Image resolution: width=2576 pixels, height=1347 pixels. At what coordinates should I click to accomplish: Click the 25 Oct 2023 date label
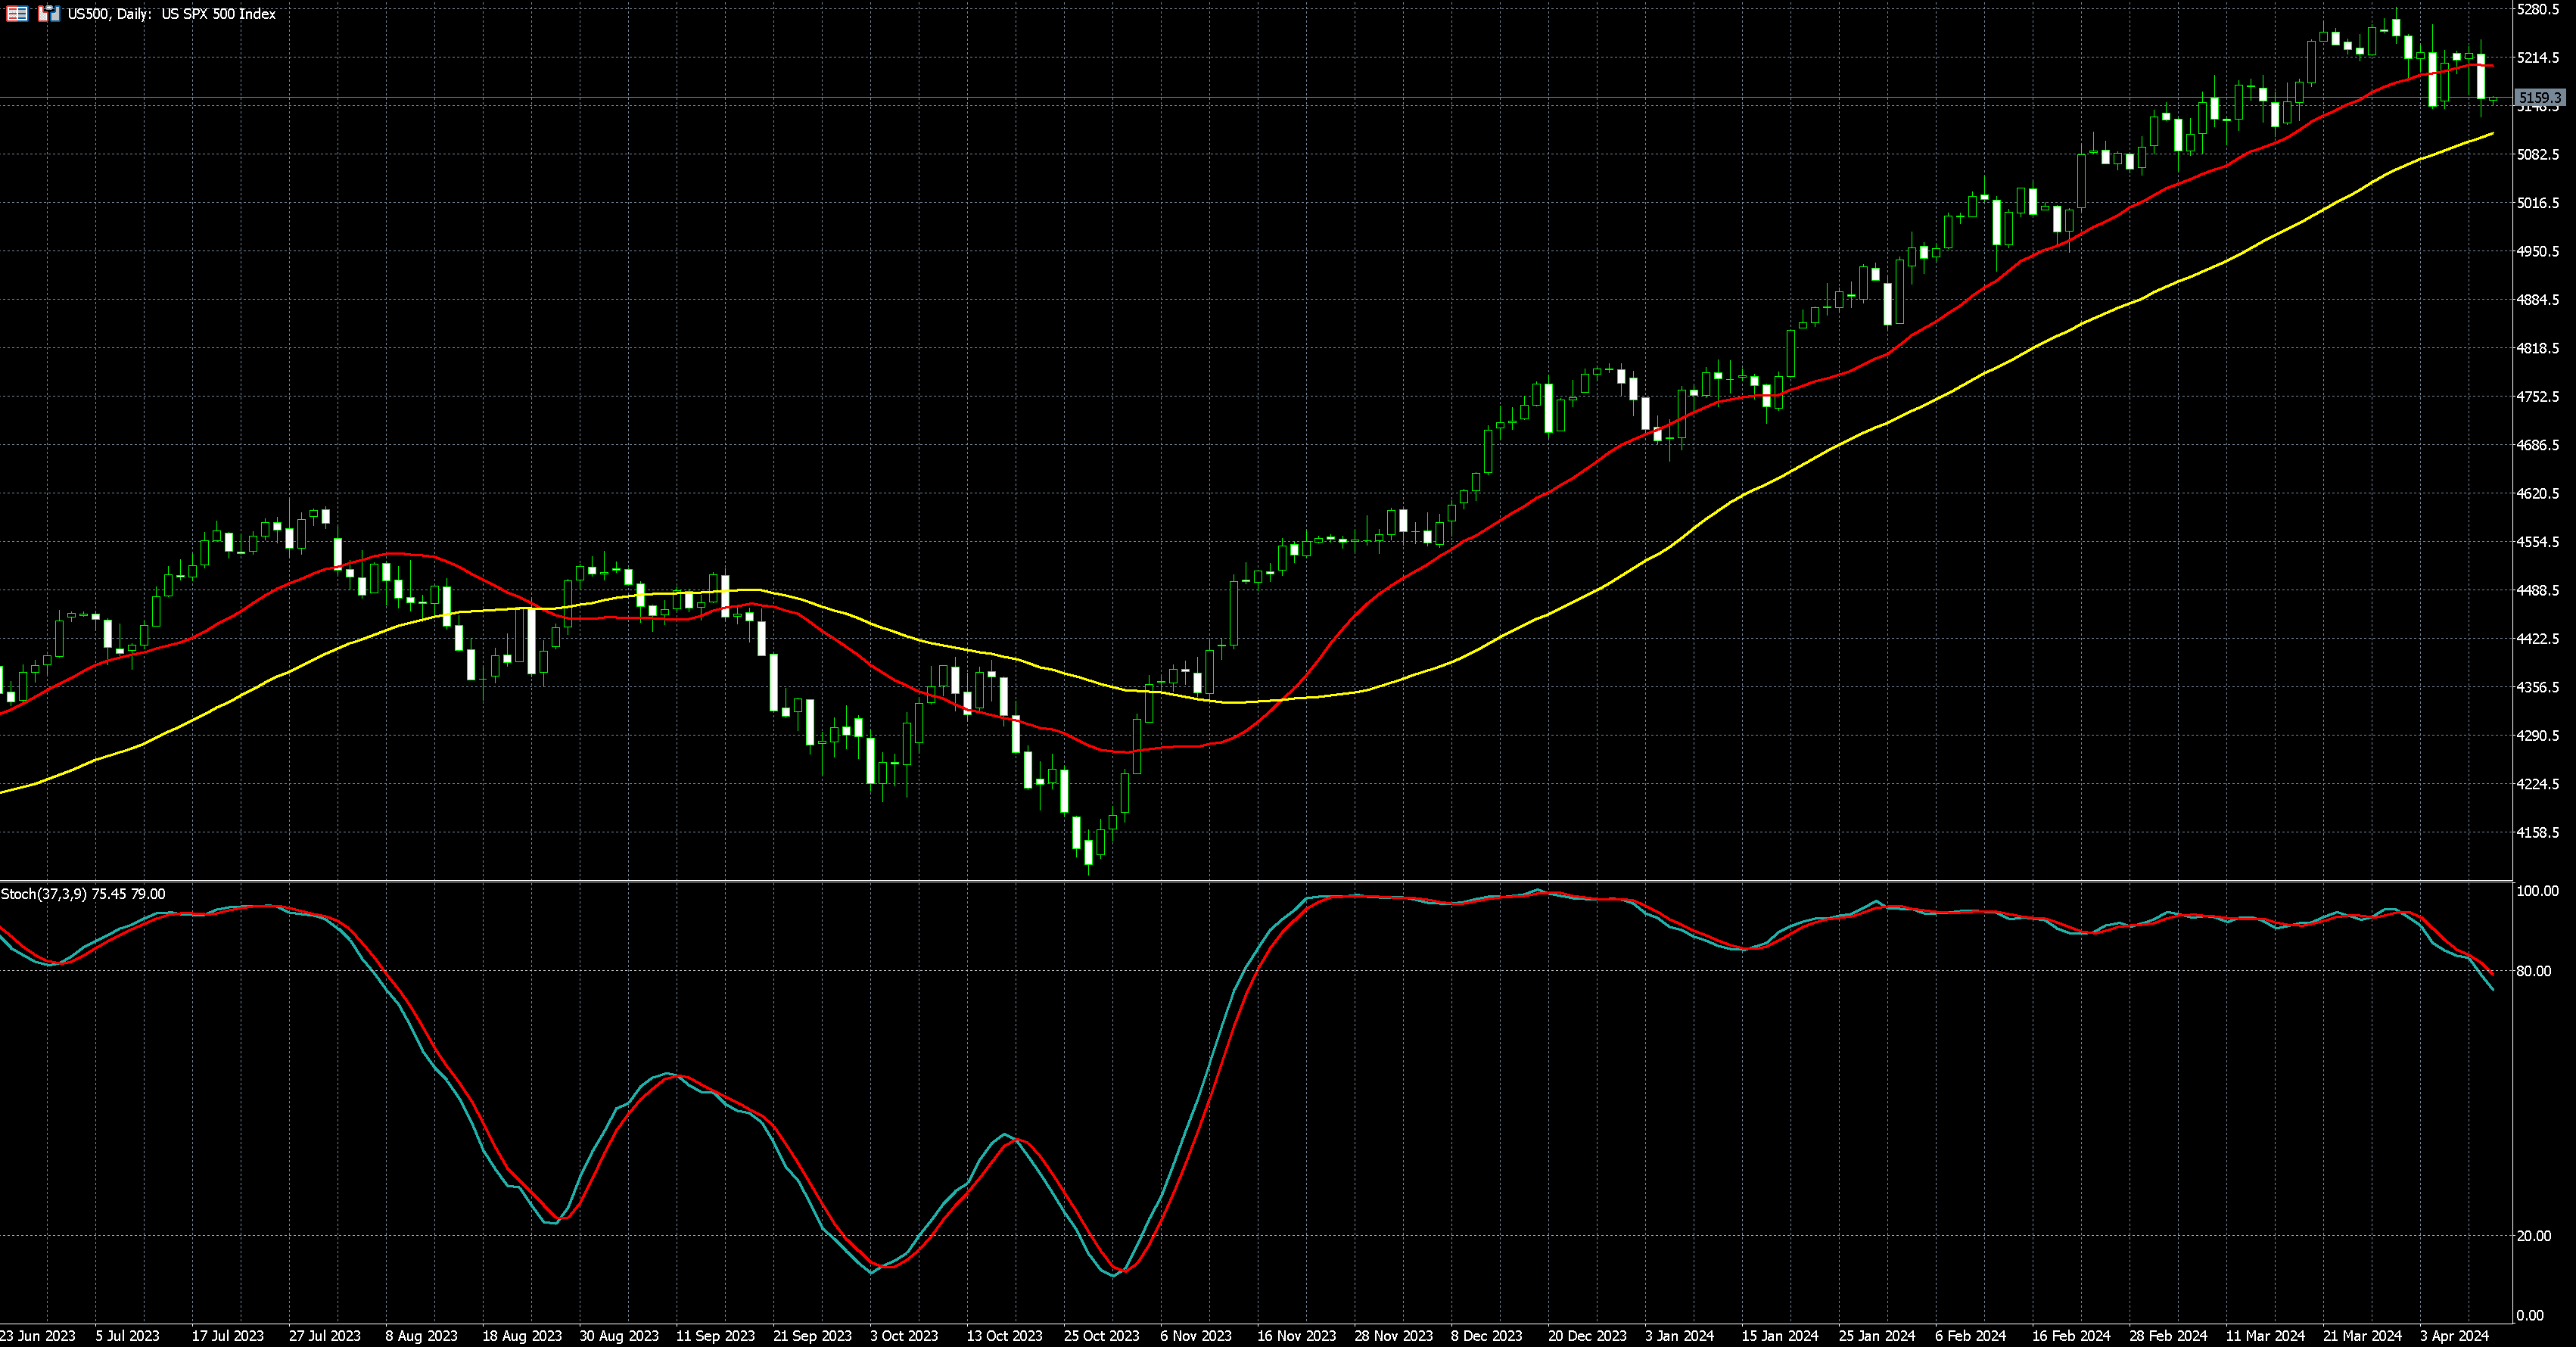coord(1101,1336)
